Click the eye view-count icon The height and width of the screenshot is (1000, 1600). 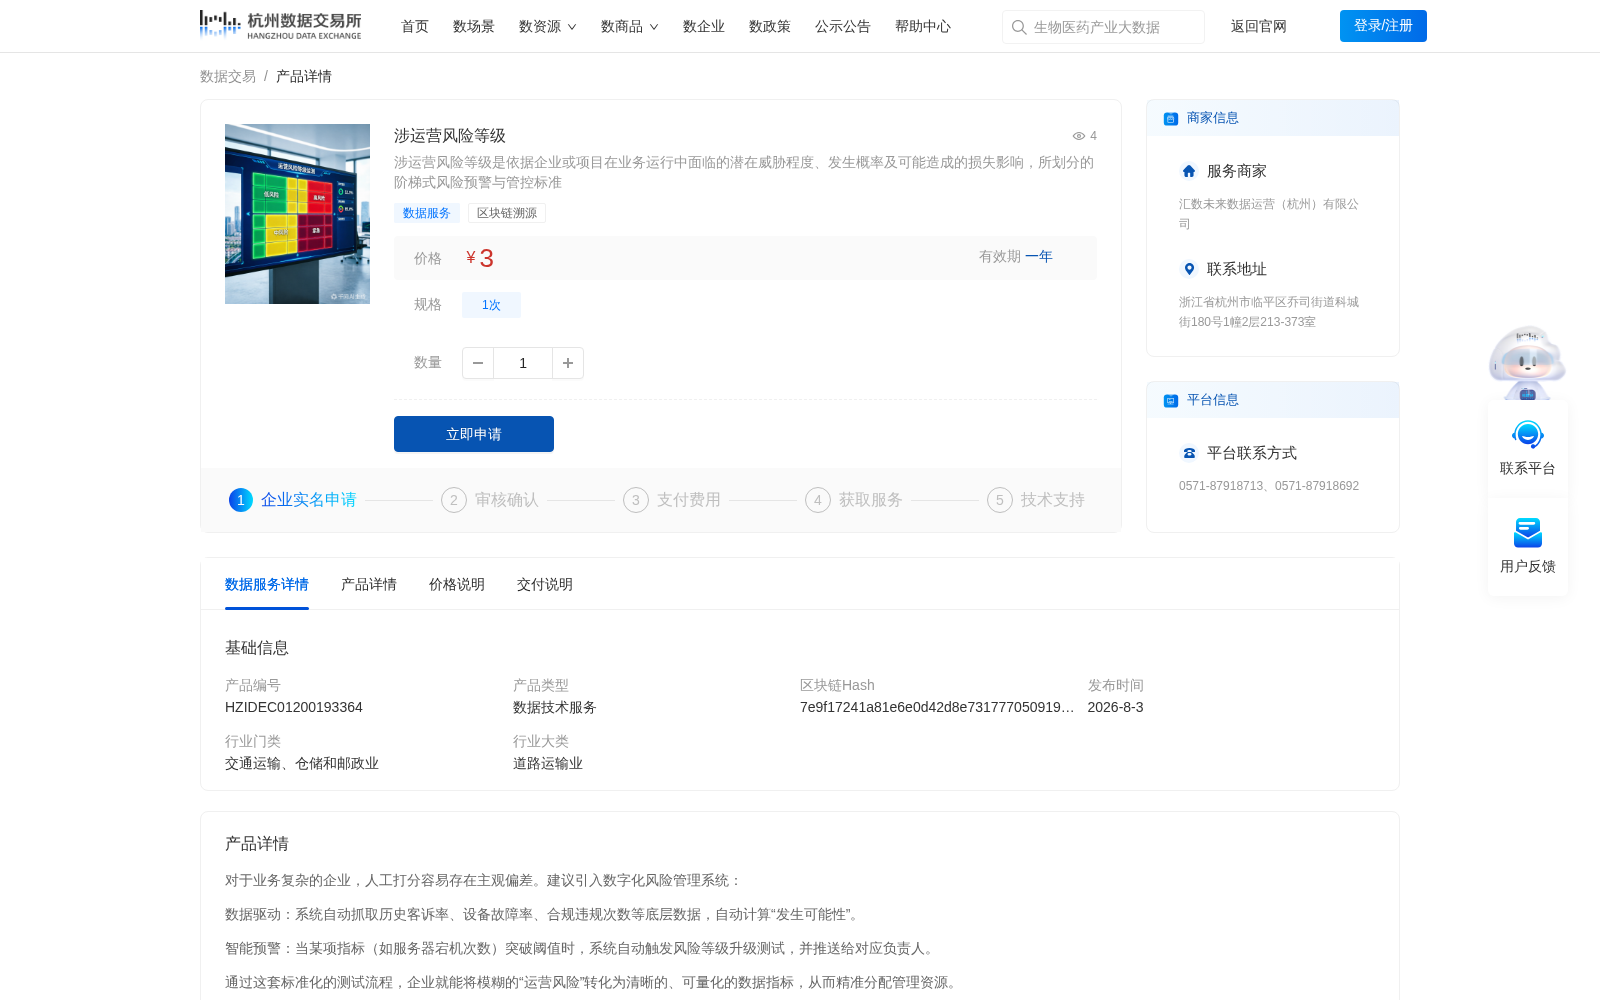click(x=1079, y=136)
